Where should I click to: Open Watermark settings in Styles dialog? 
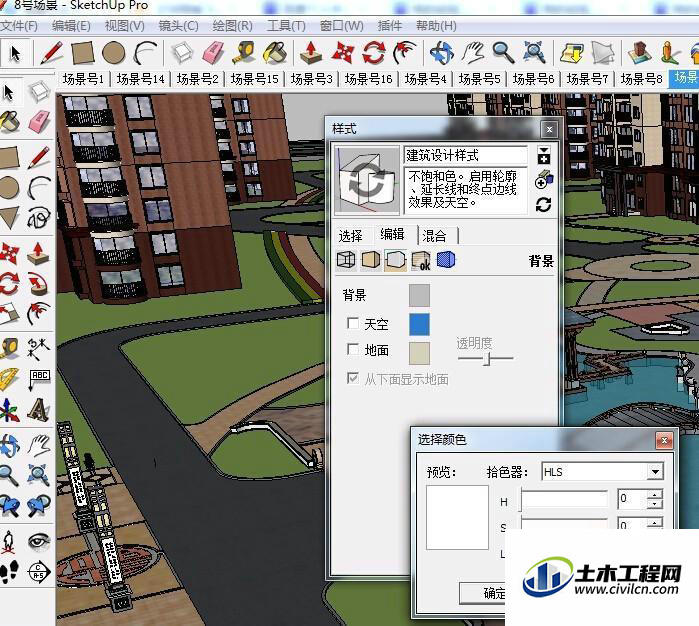tap(421, 260)
